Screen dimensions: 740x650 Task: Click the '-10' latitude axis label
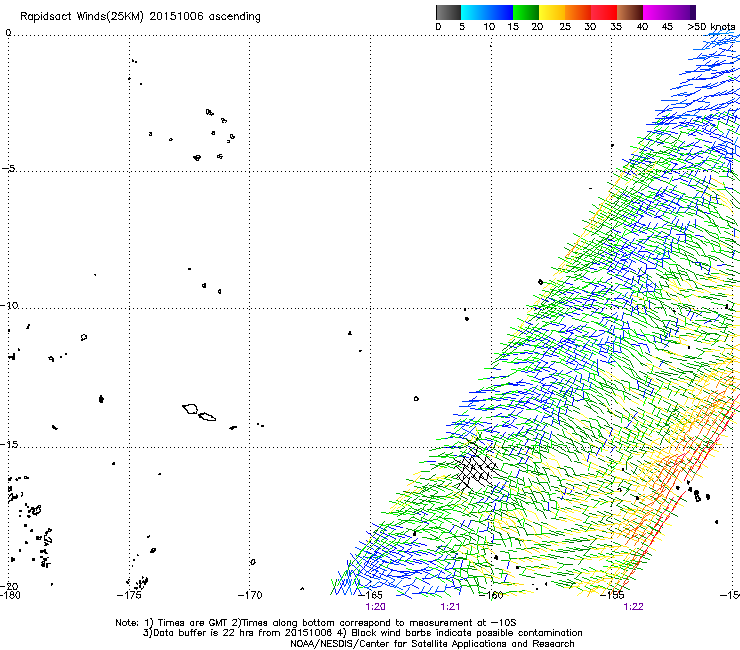point(9,305)
